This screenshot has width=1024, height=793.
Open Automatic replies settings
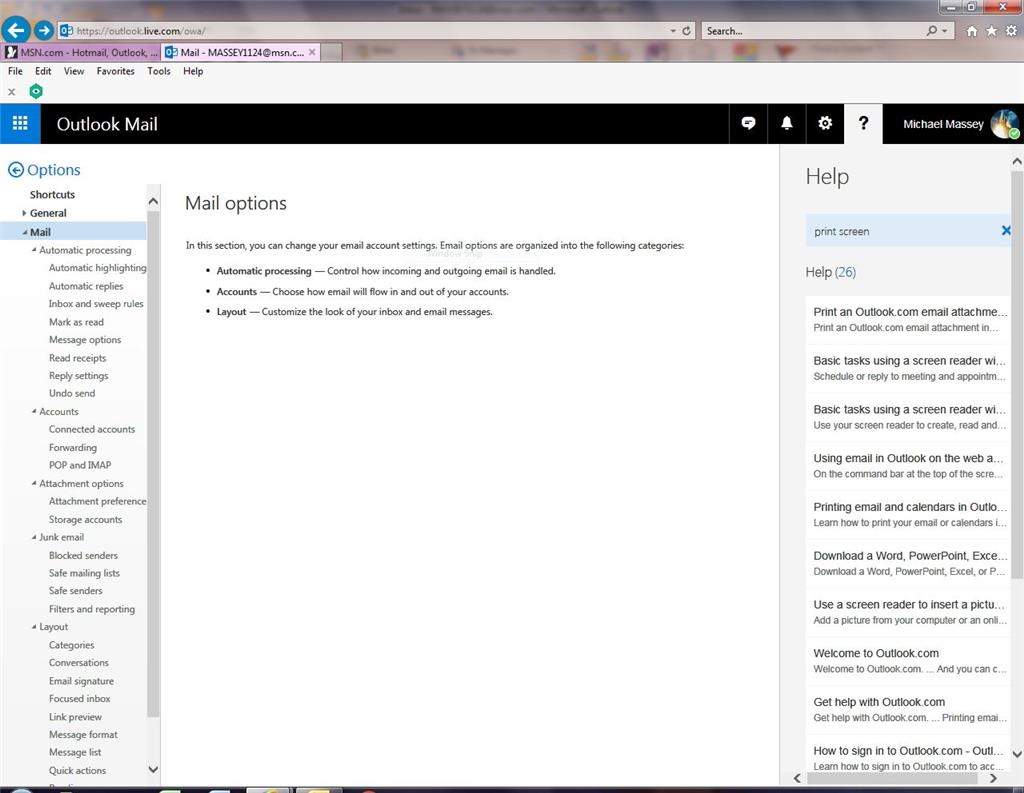[x=86, y=286]
